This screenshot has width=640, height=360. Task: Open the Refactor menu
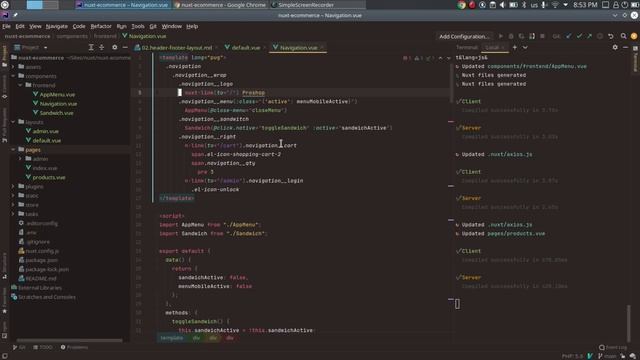click(101, 26)
